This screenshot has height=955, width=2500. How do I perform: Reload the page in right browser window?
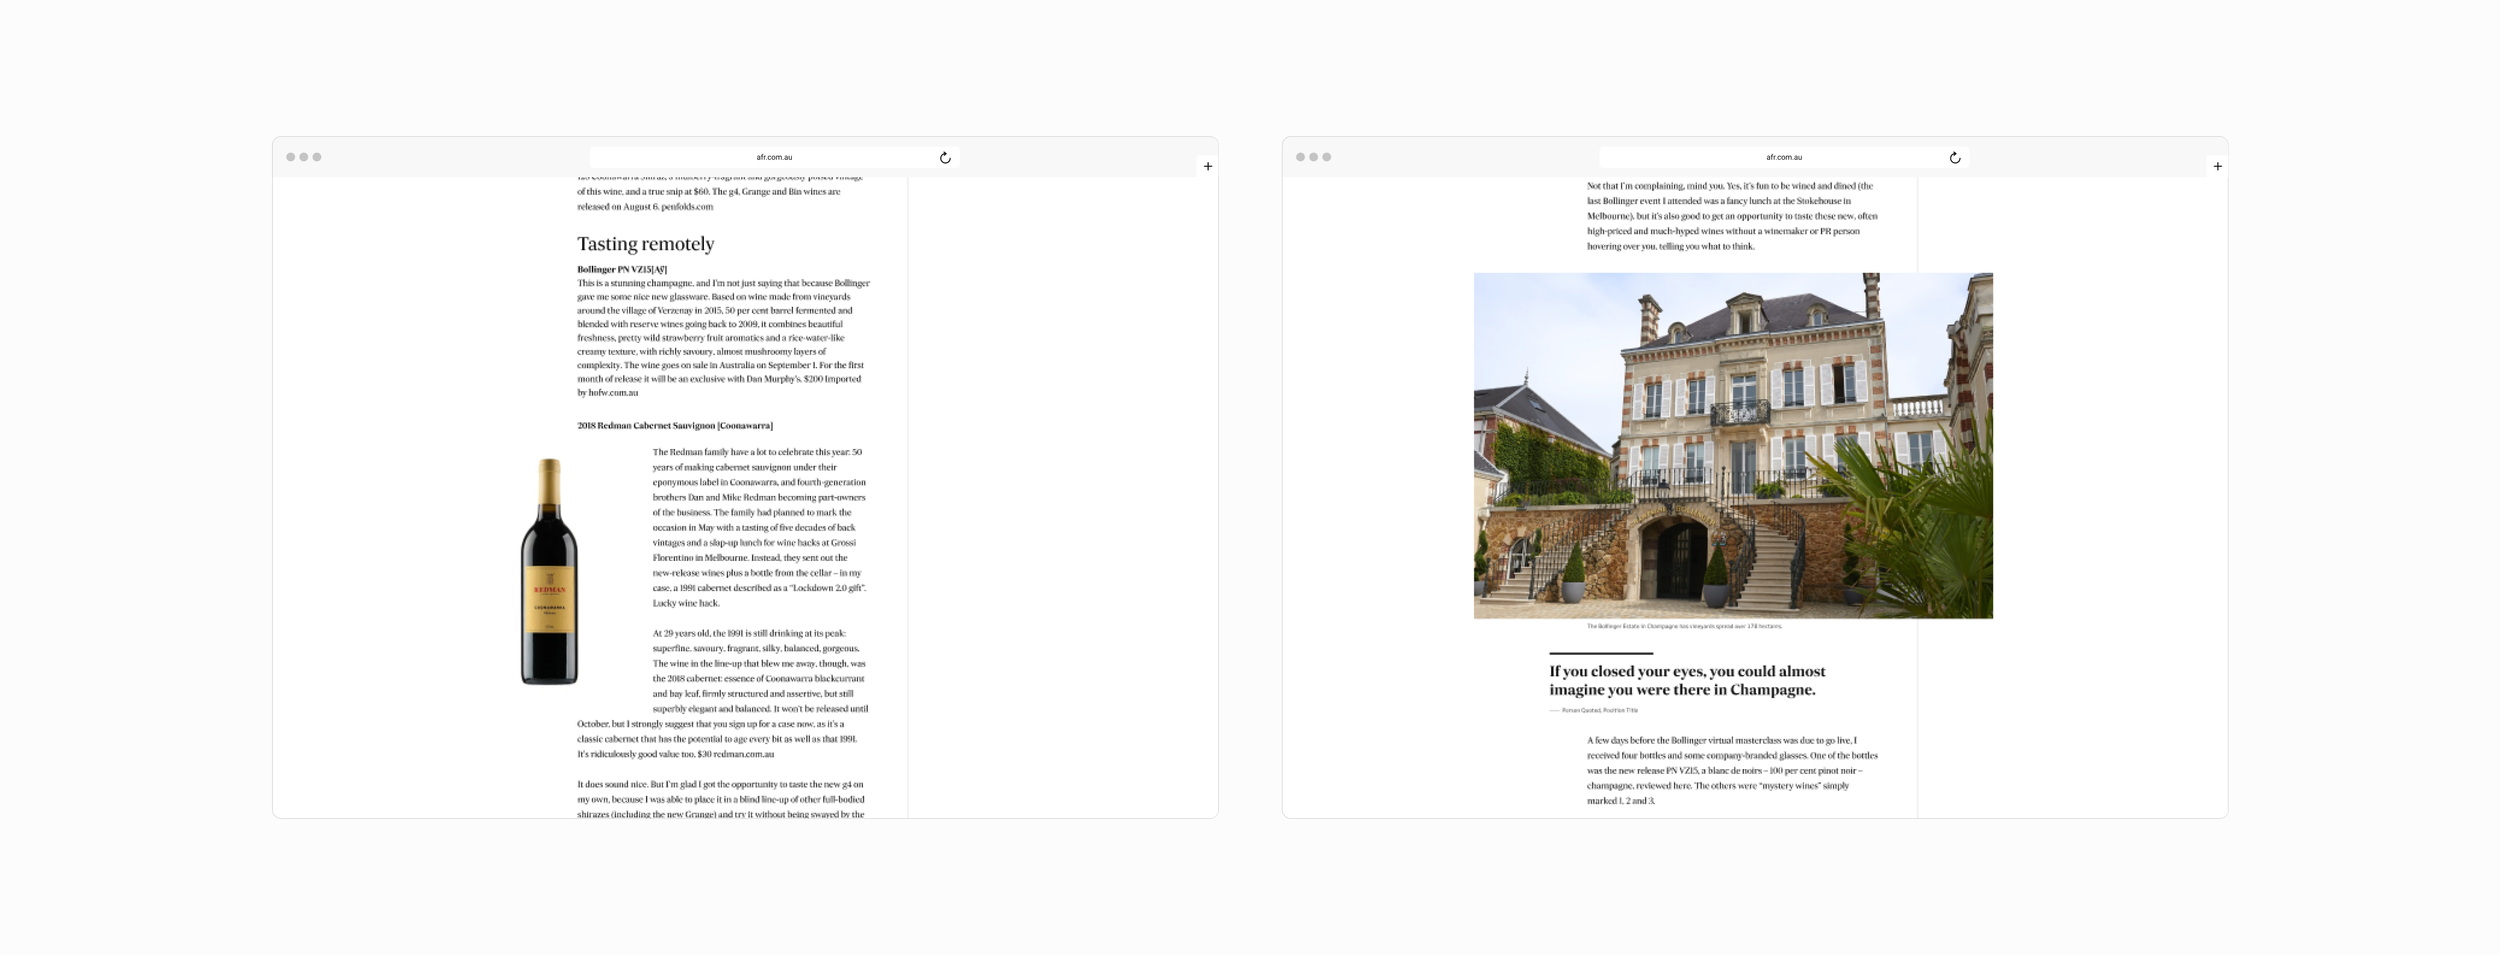pos(1955,158)
